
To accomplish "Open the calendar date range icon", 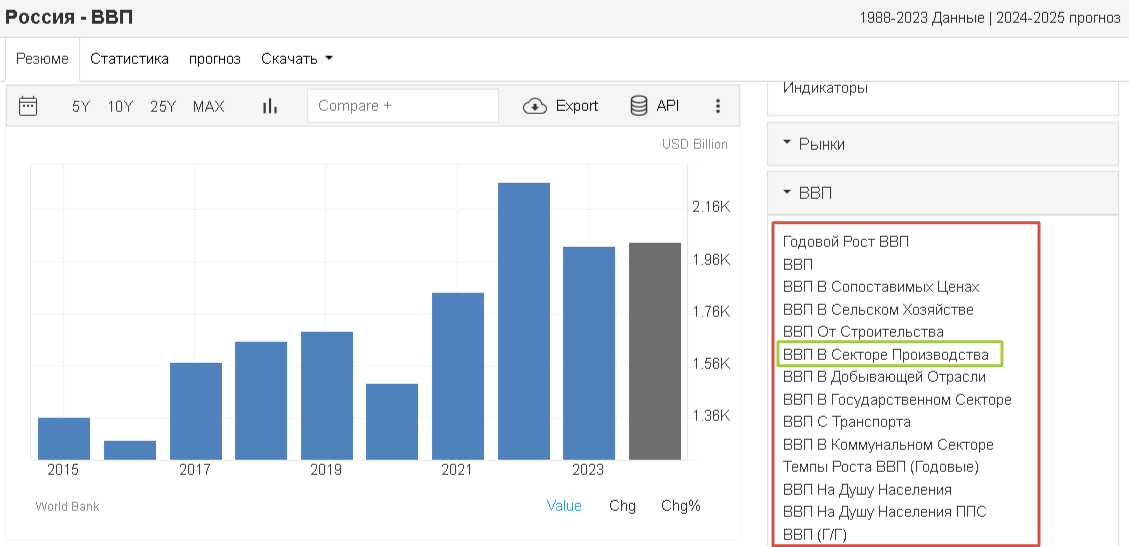I will click(28, 106).
